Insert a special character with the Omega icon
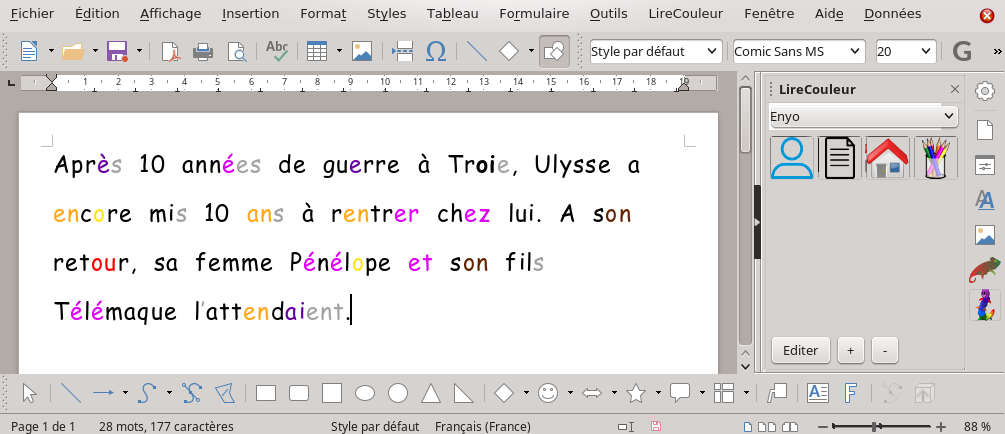The width and height of the screenshot is (1005, 434). coord(436,51)
